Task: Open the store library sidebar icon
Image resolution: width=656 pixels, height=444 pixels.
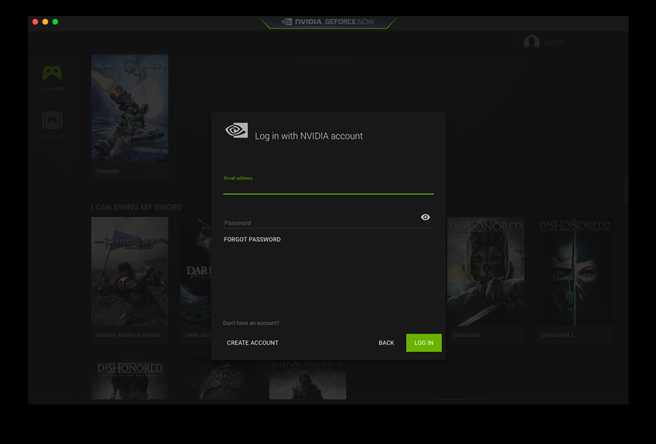Action: click(52, 121)
